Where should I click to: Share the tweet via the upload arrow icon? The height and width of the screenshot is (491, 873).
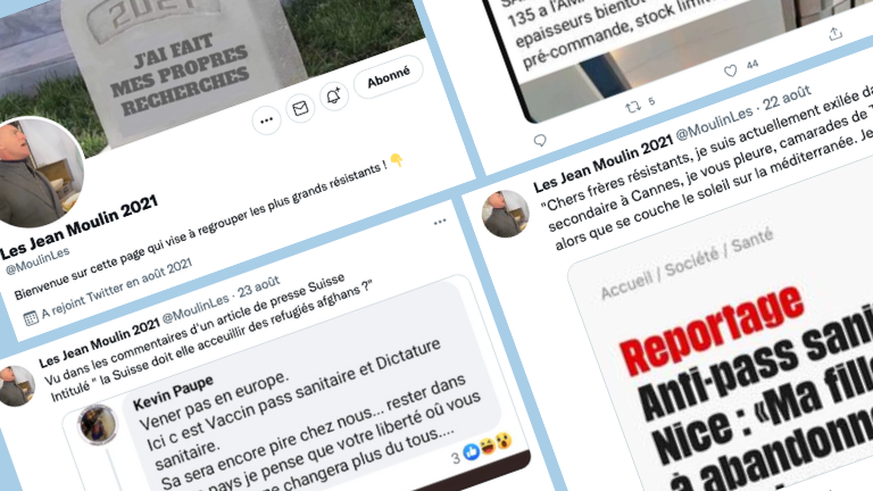(x=835, y=34)
